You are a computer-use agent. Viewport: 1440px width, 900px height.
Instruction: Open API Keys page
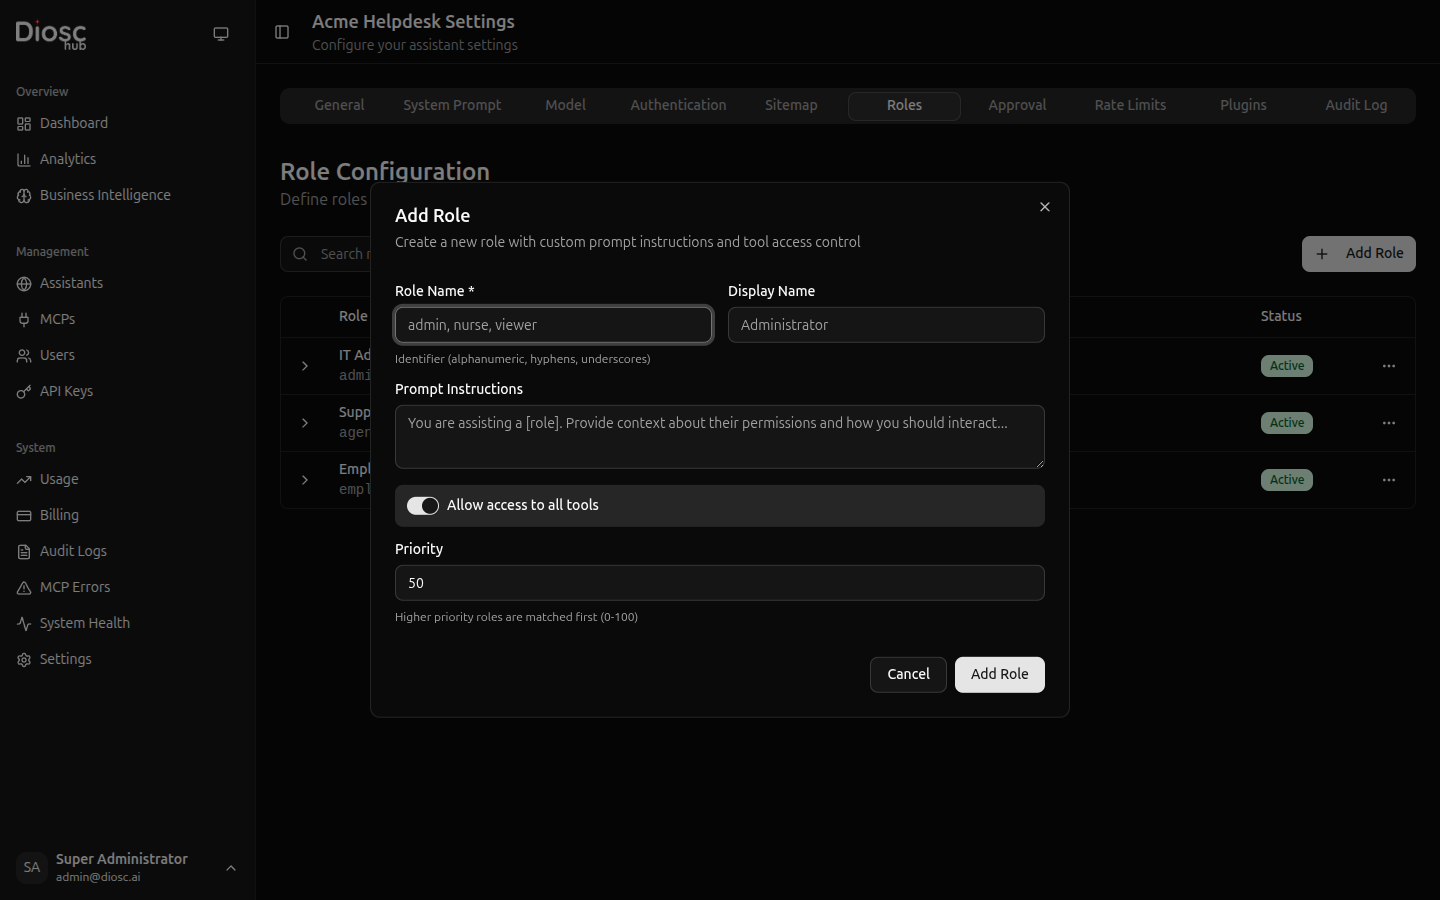66,391
